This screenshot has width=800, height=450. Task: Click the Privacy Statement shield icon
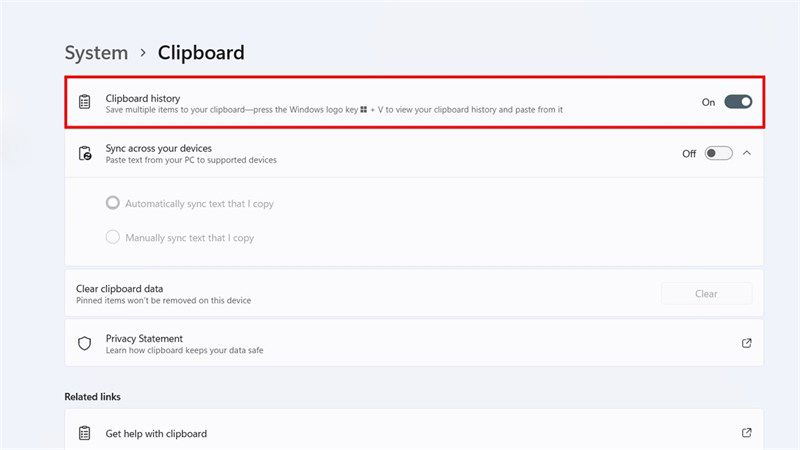pyautogui.click(x=85, y=343)
